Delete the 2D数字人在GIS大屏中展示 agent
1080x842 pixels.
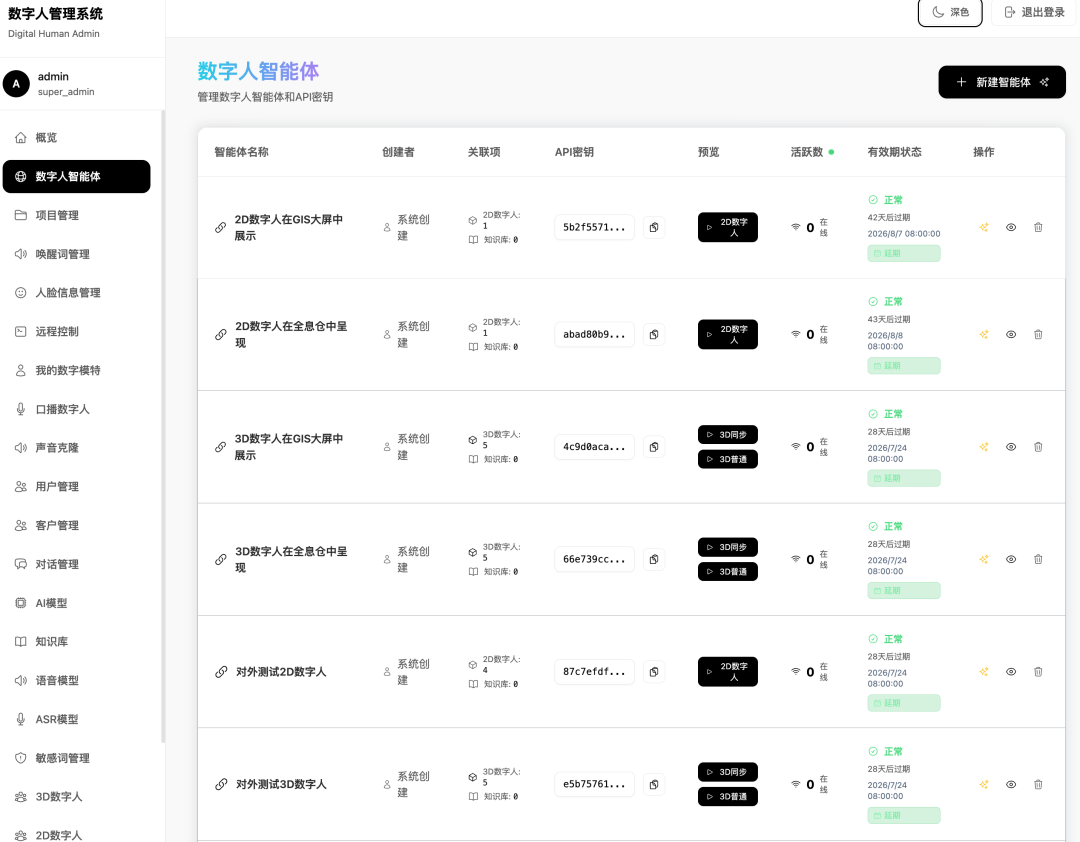point(1038,227)
